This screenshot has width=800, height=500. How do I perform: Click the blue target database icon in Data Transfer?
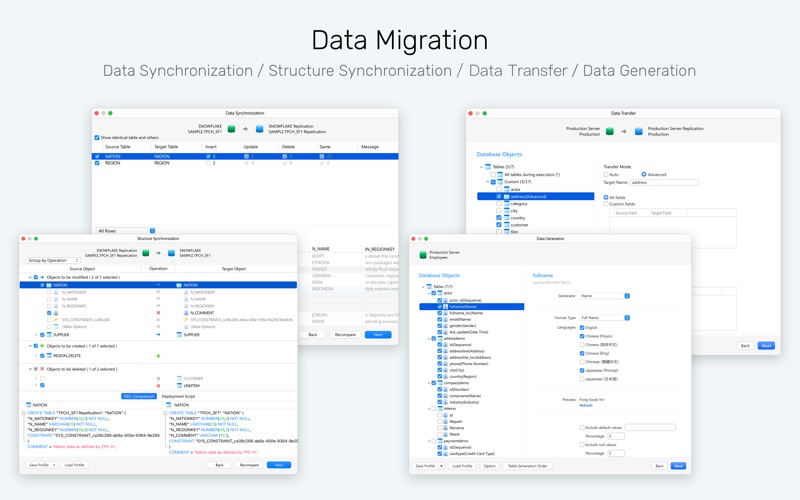point(638,132)
